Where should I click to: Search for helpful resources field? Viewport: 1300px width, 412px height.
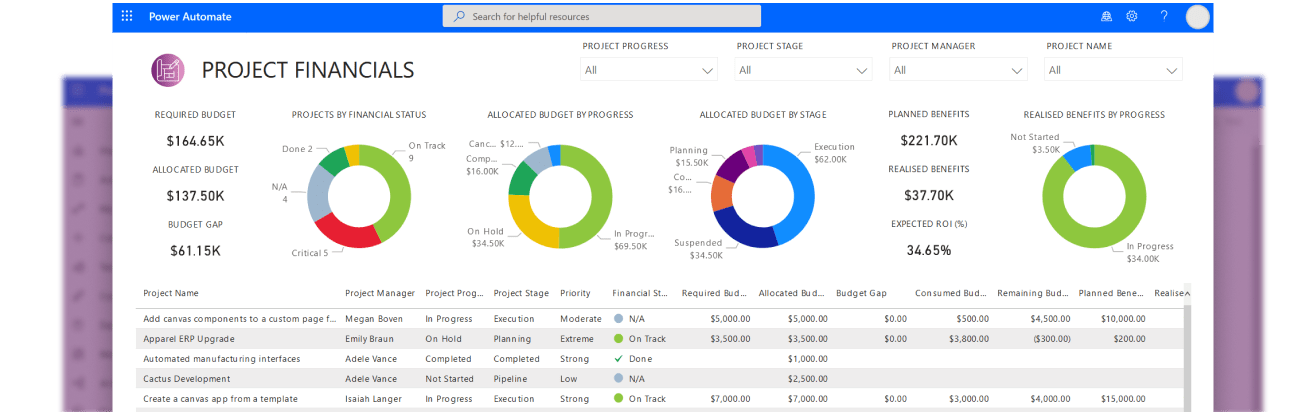[x=602, y=16]
